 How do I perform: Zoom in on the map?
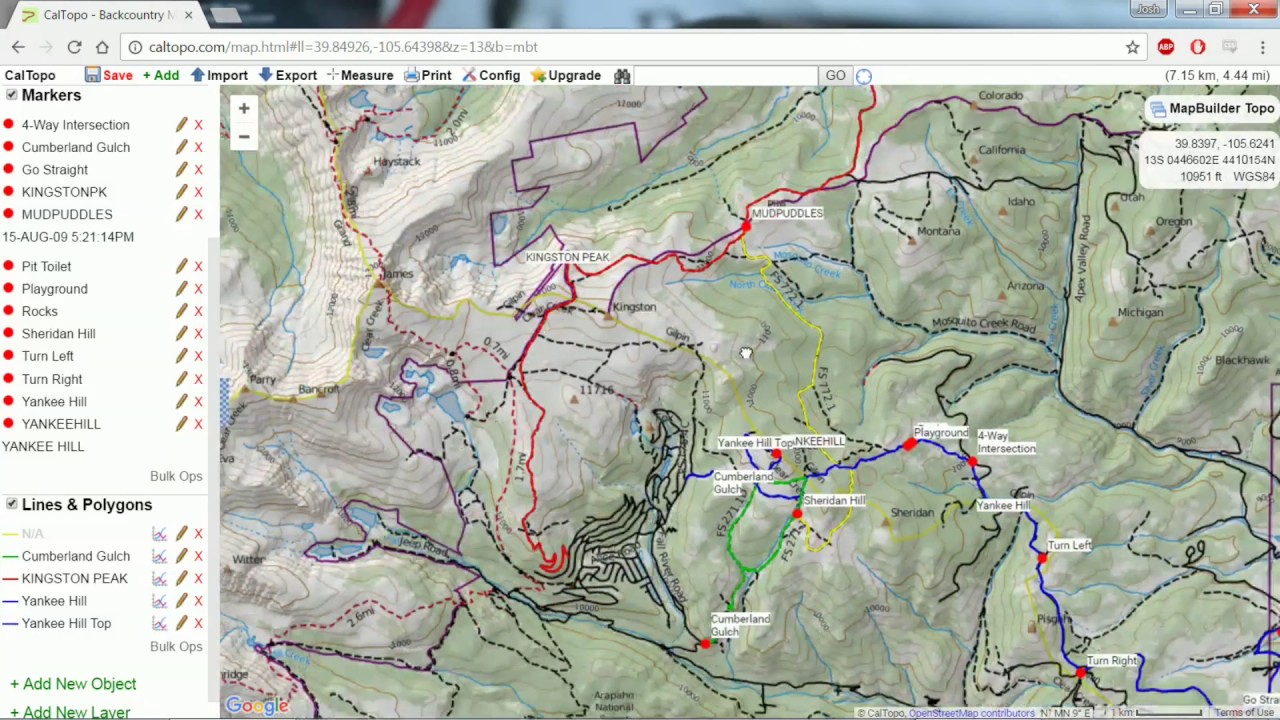tap(243, 108)
